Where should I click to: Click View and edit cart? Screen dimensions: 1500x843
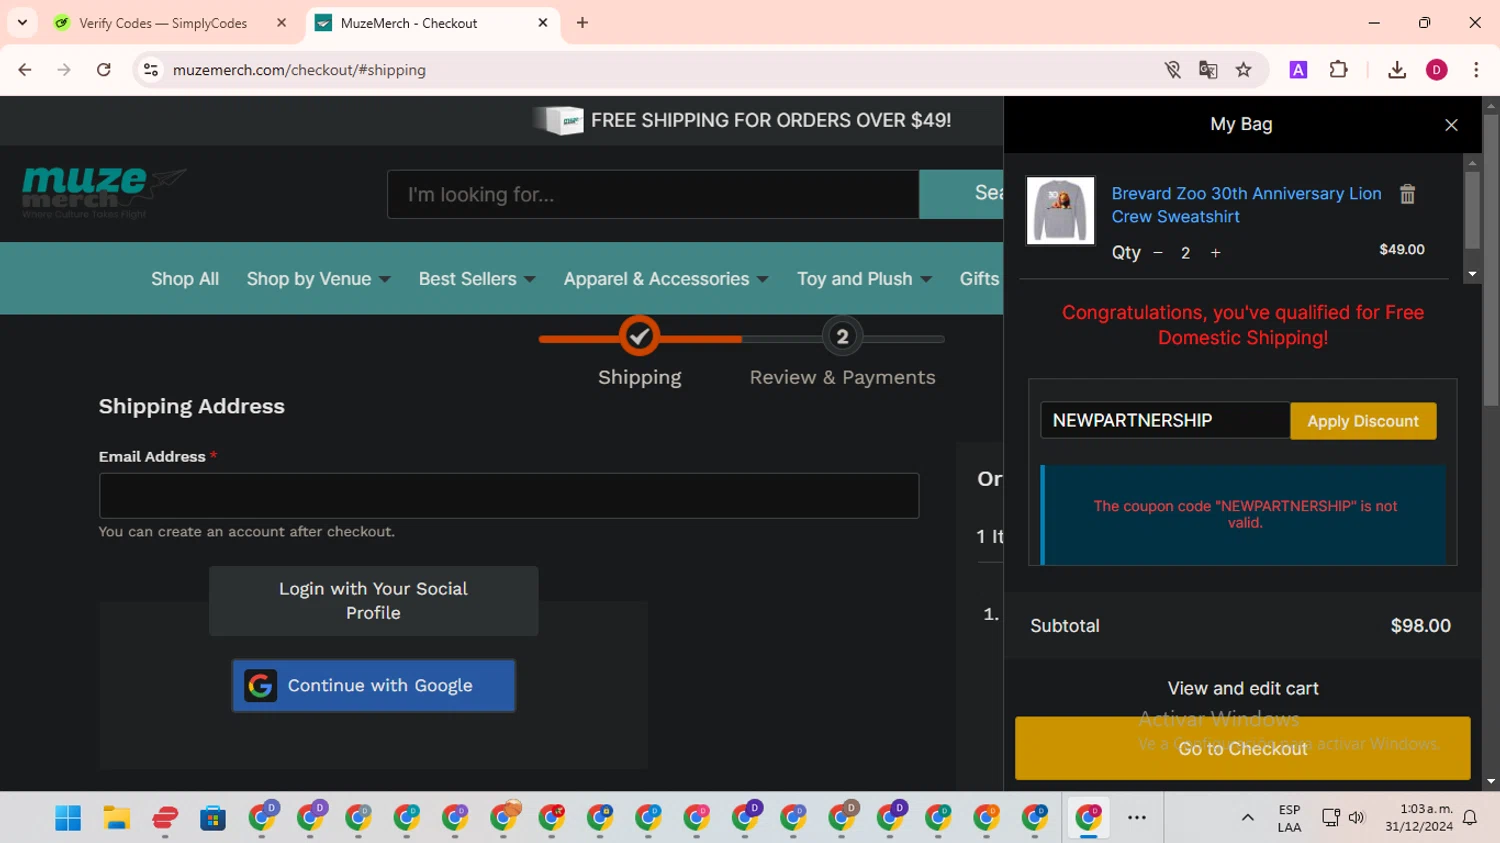coord(1243,688)
